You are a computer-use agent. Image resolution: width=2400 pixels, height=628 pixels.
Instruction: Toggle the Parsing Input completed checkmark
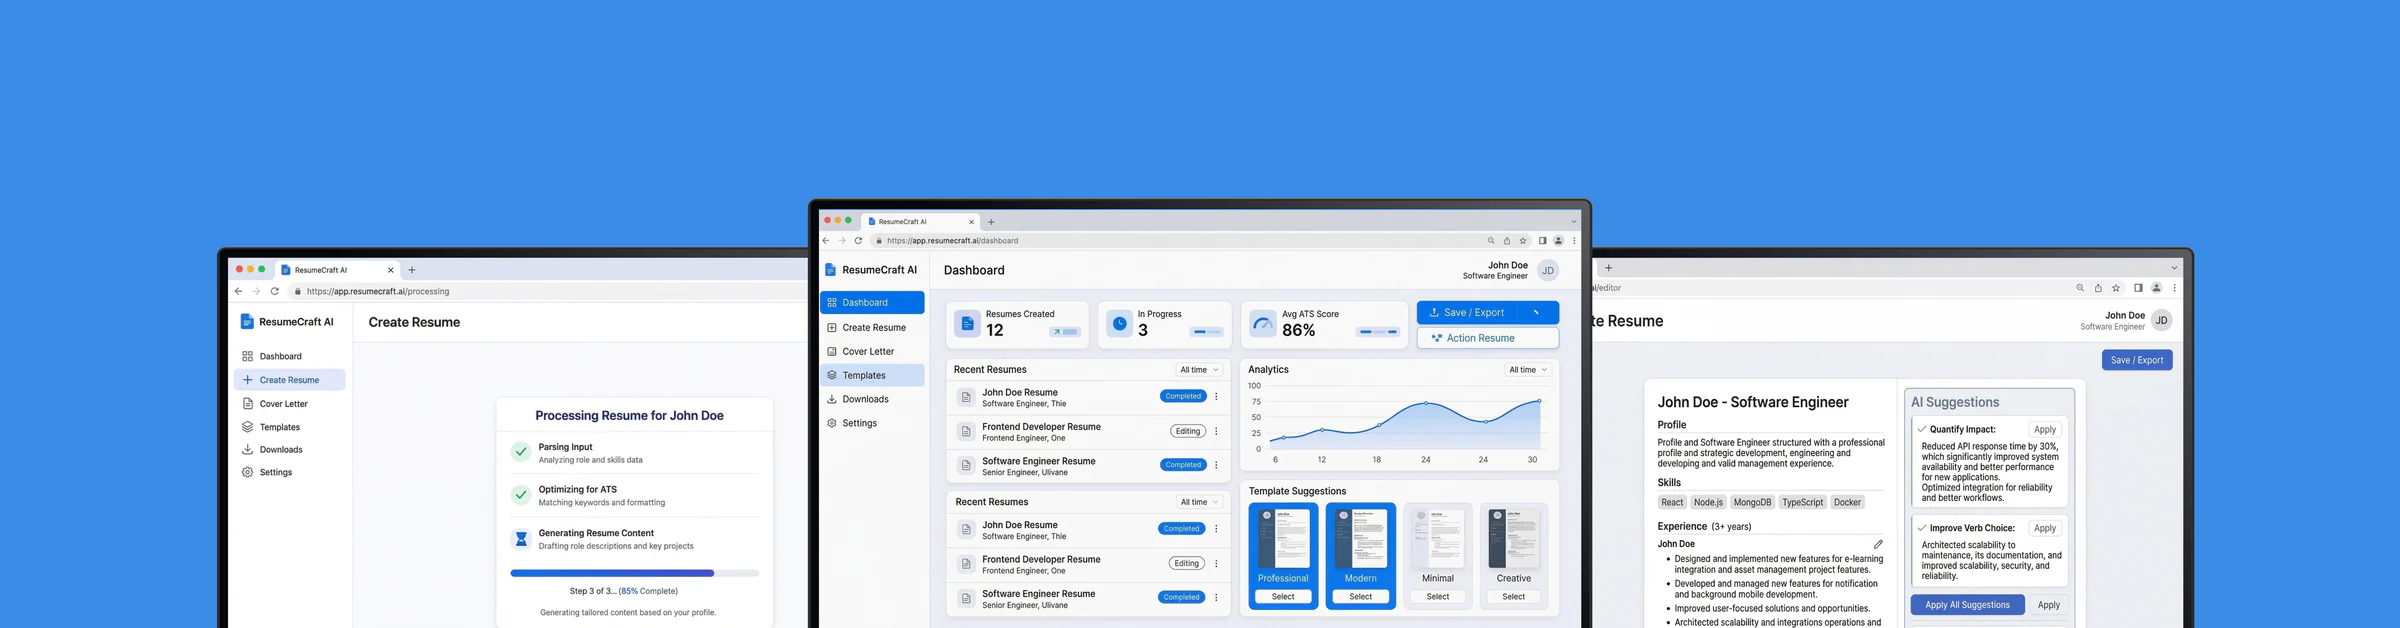click(x=521, y=452)
